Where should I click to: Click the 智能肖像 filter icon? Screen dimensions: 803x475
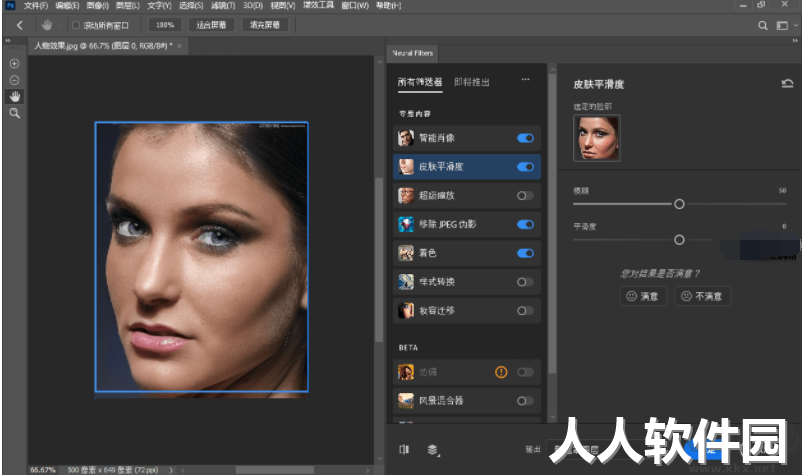(x=406, y=138)
